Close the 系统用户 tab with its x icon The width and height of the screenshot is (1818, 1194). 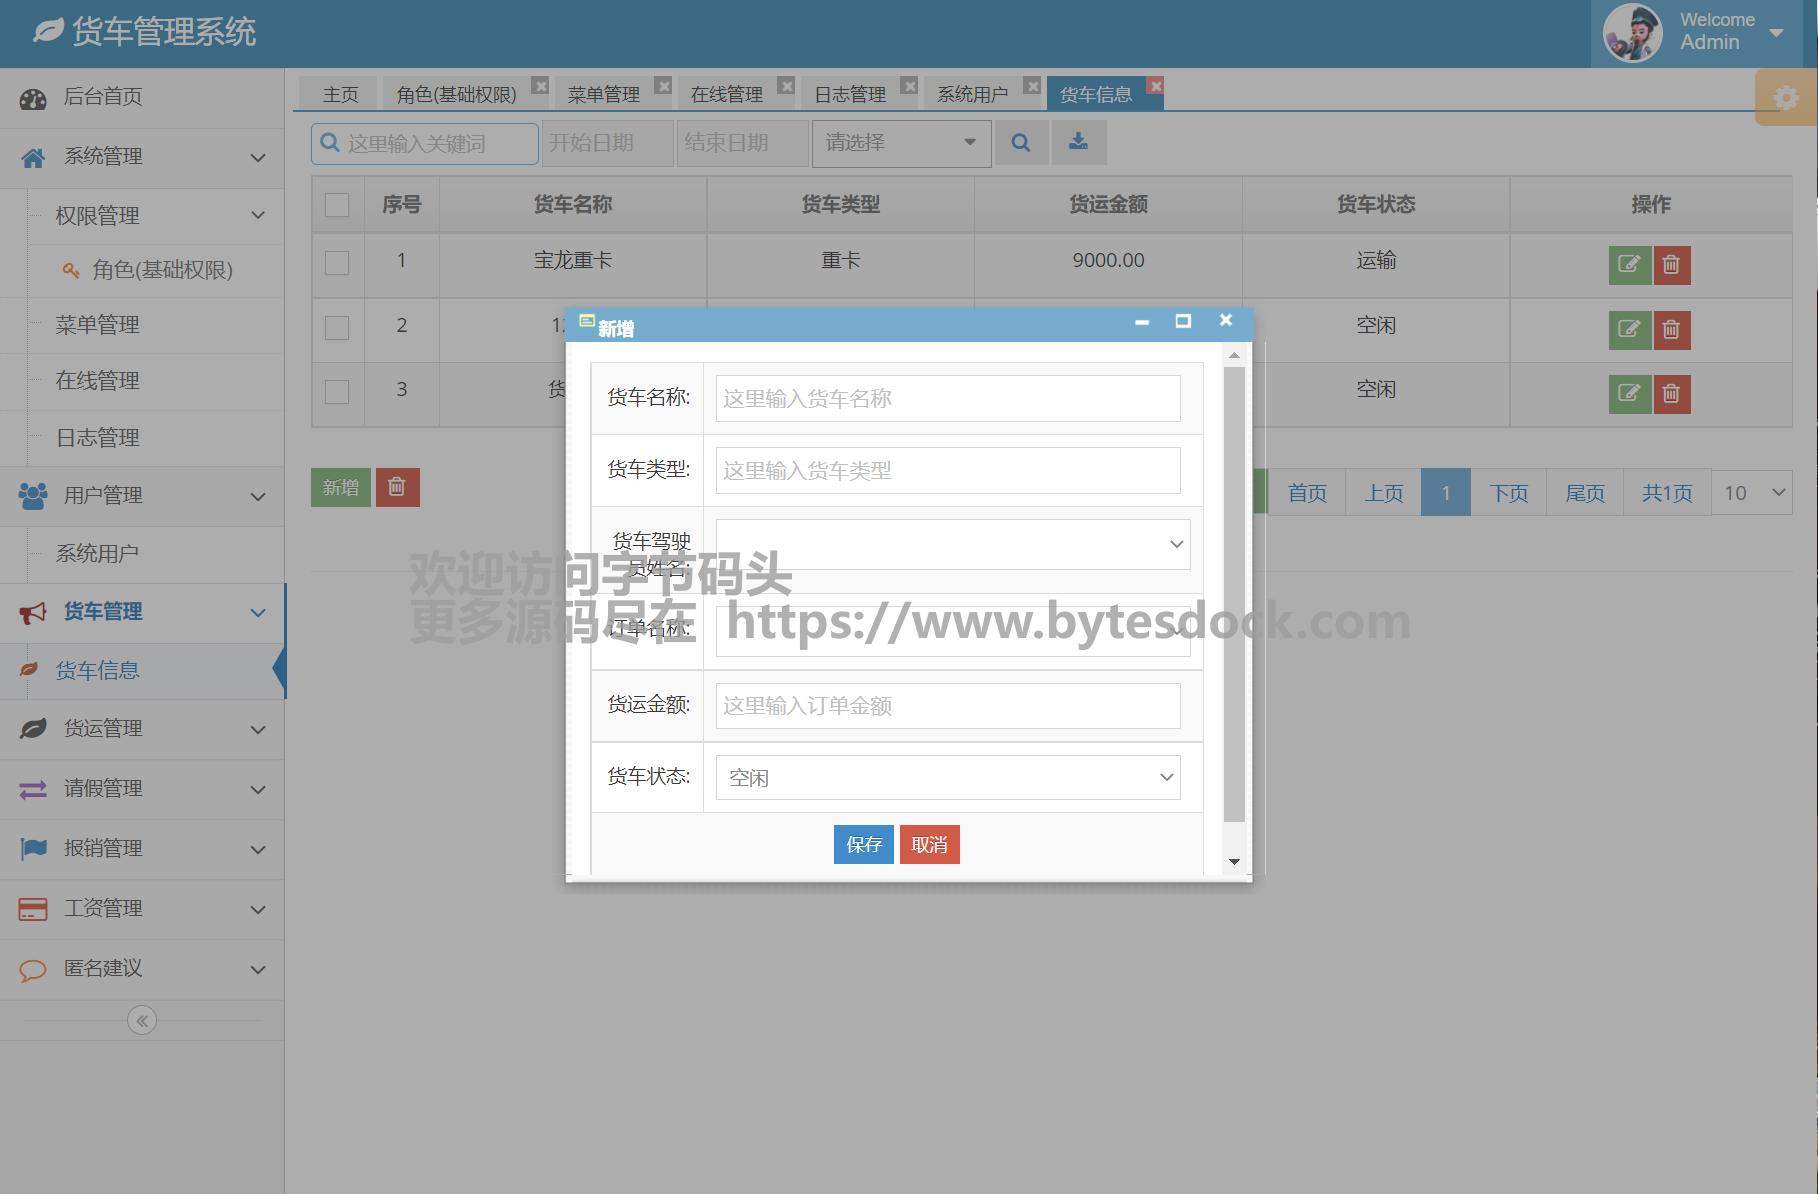coord(1032,86)
